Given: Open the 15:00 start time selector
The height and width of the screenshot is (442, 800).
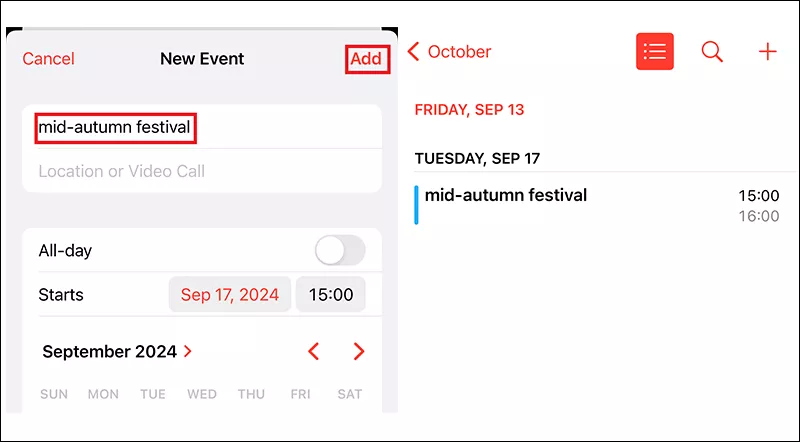Looking at the screenshot, I should [331, 295].
